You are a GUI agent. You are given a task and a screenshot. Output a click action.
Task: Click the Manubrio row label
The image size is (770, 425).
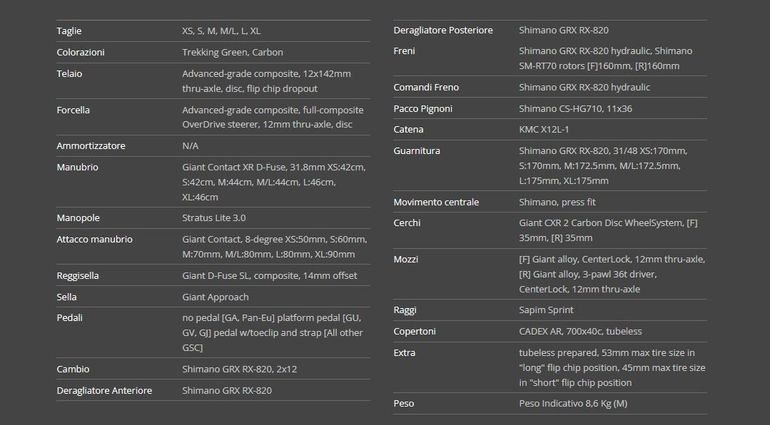coord(77,167)
